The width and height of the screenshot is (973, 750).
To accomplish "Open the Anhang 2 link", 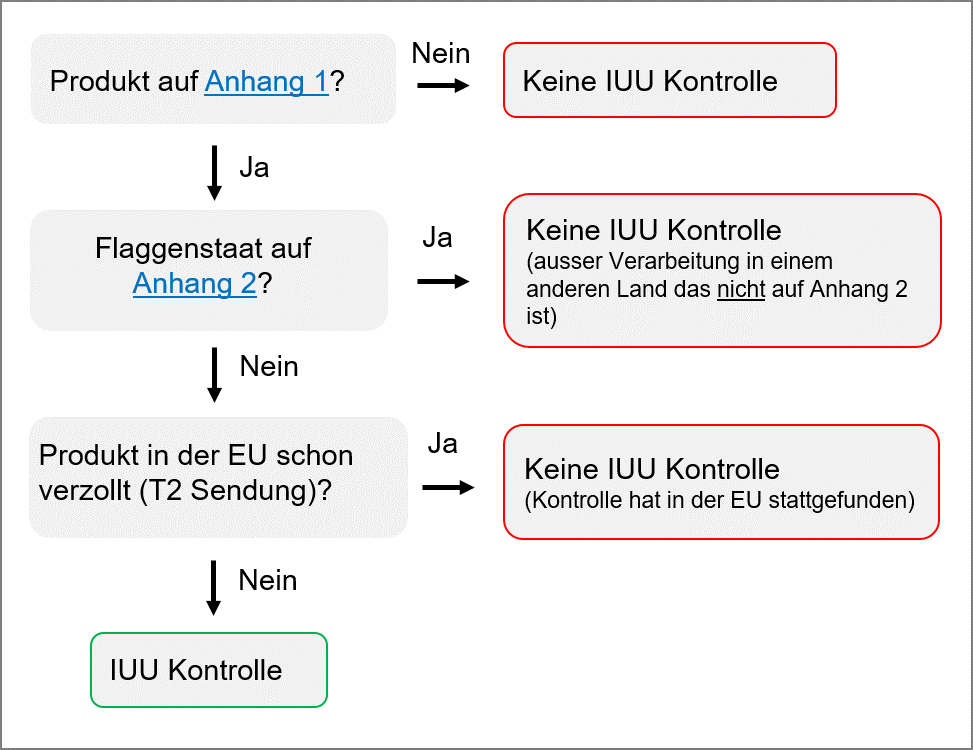I will [196, 284].
